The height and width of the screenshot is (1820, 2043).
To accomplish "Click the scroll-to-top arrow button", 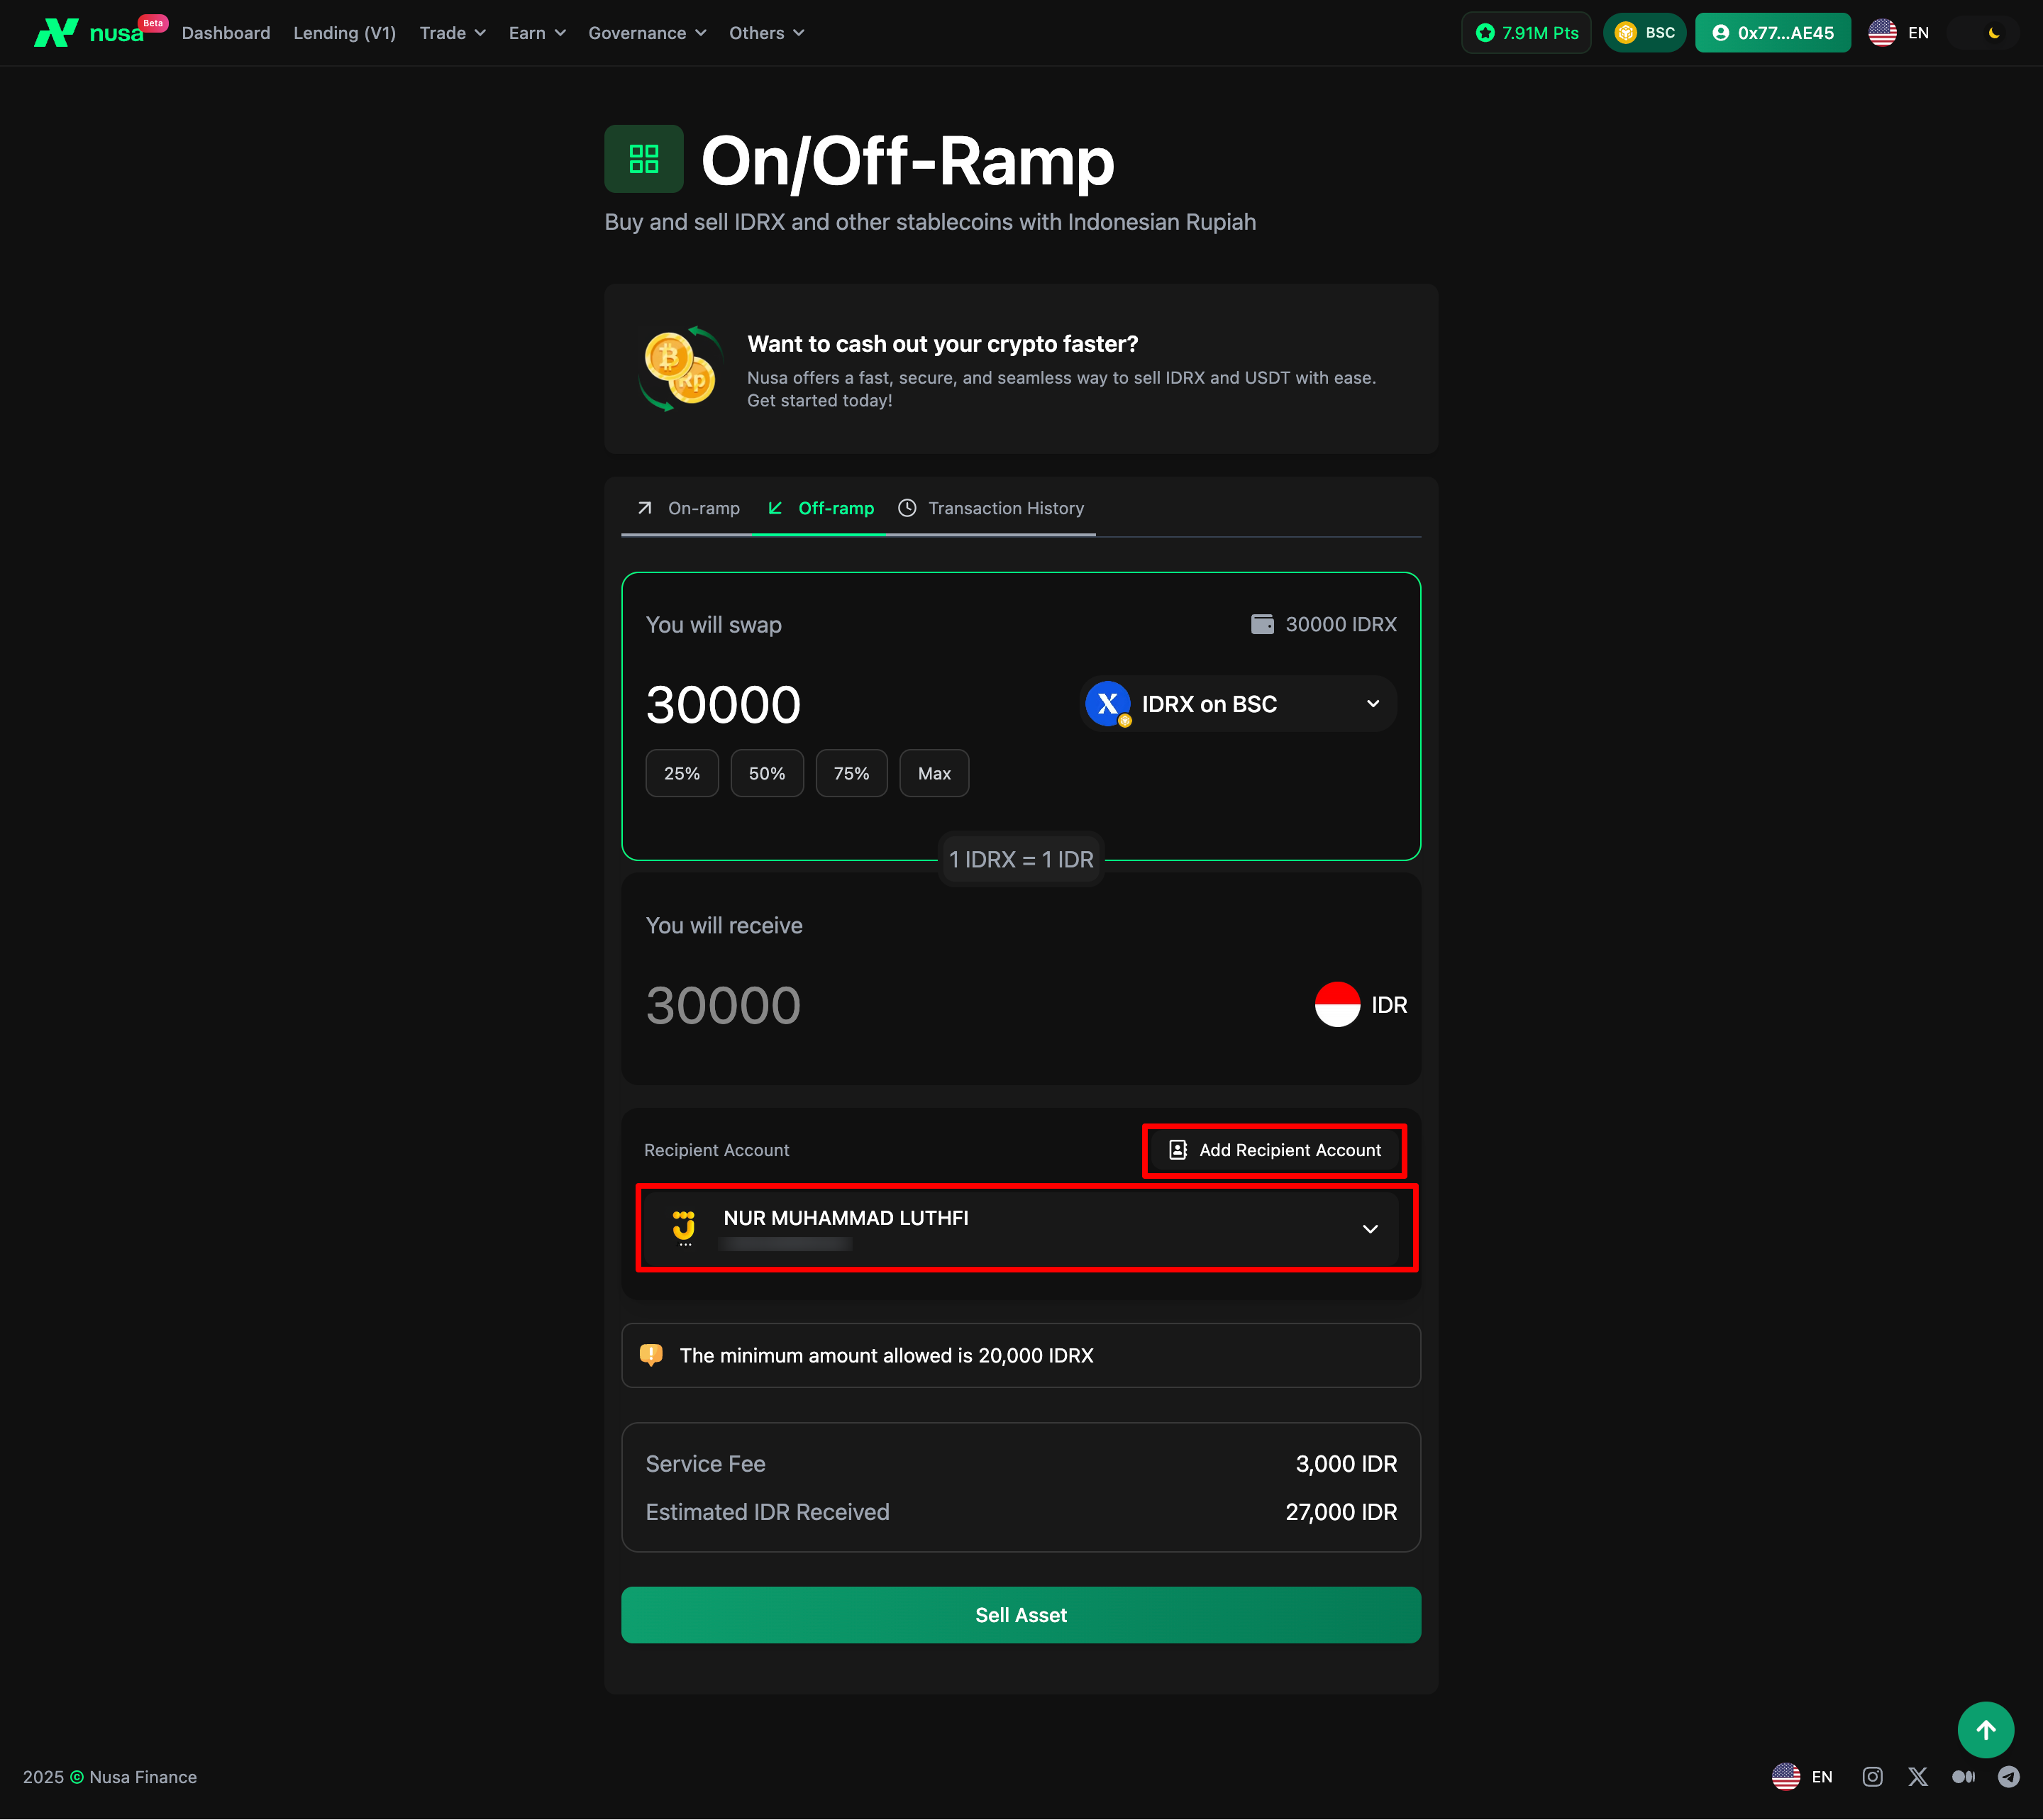I will point(1985,1729).
